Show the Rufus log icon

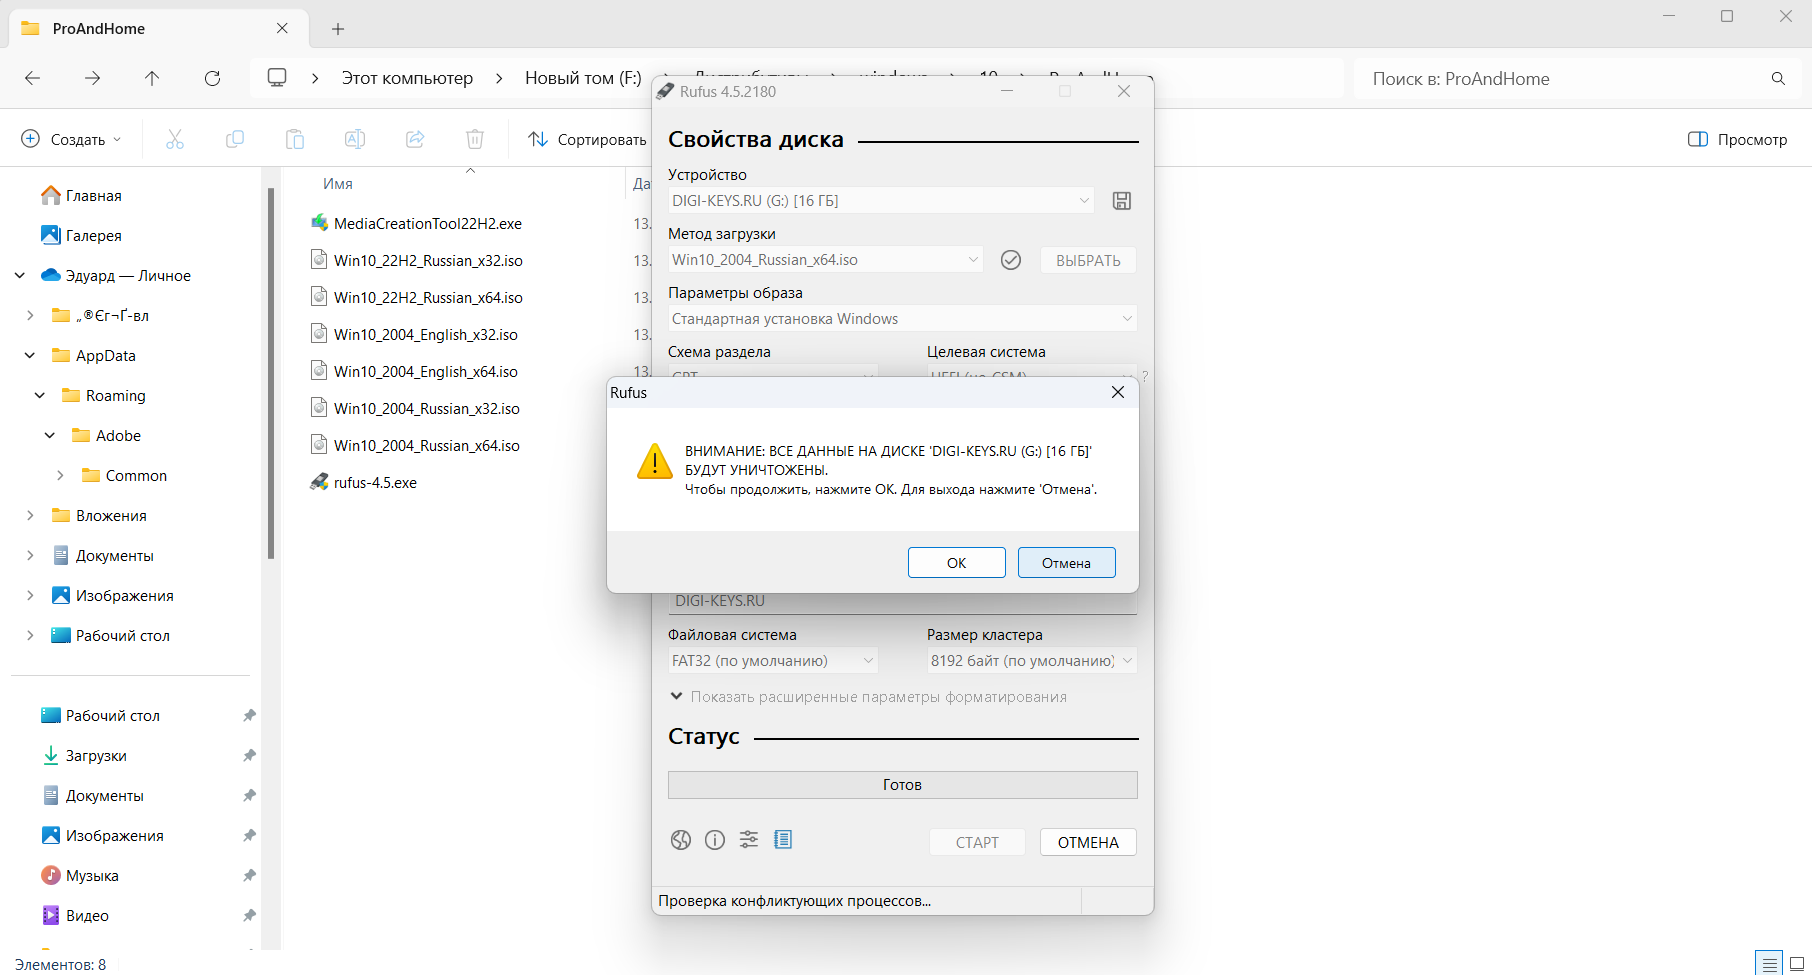[x=783, y=840]
